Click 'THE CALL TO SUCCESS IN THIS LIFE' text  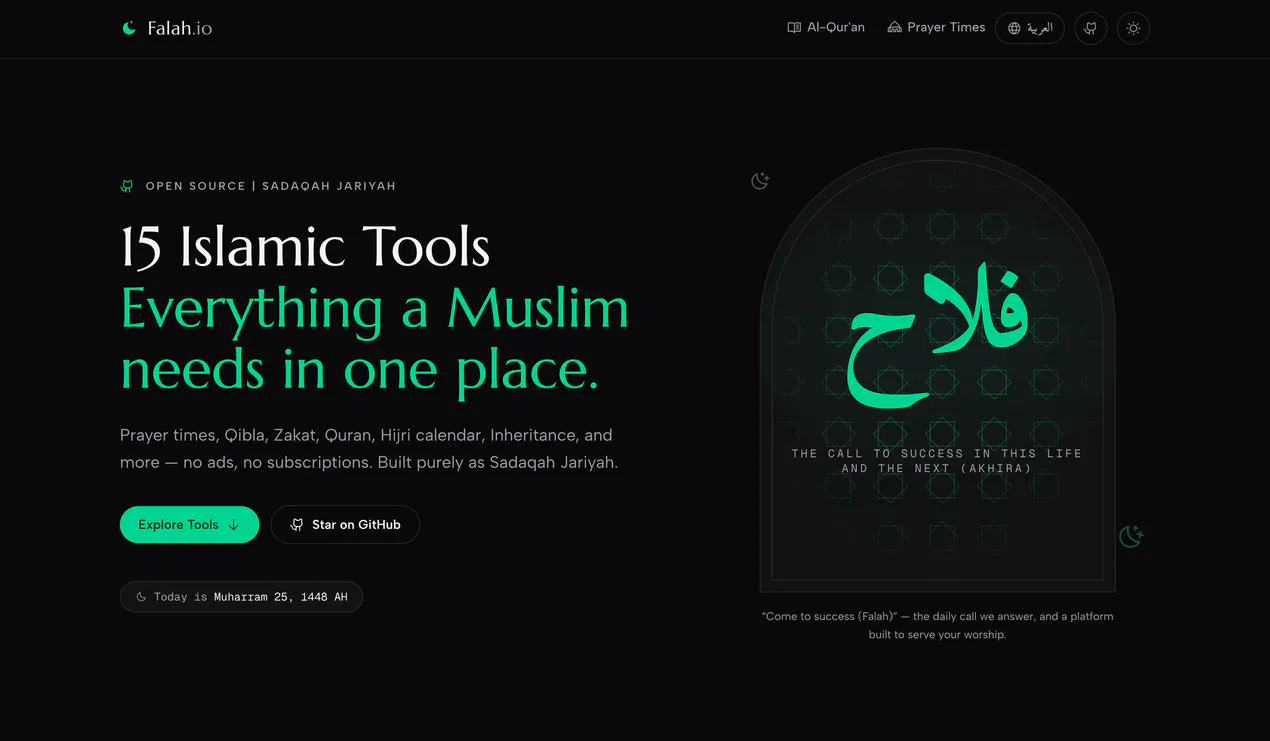pos(937,453)
